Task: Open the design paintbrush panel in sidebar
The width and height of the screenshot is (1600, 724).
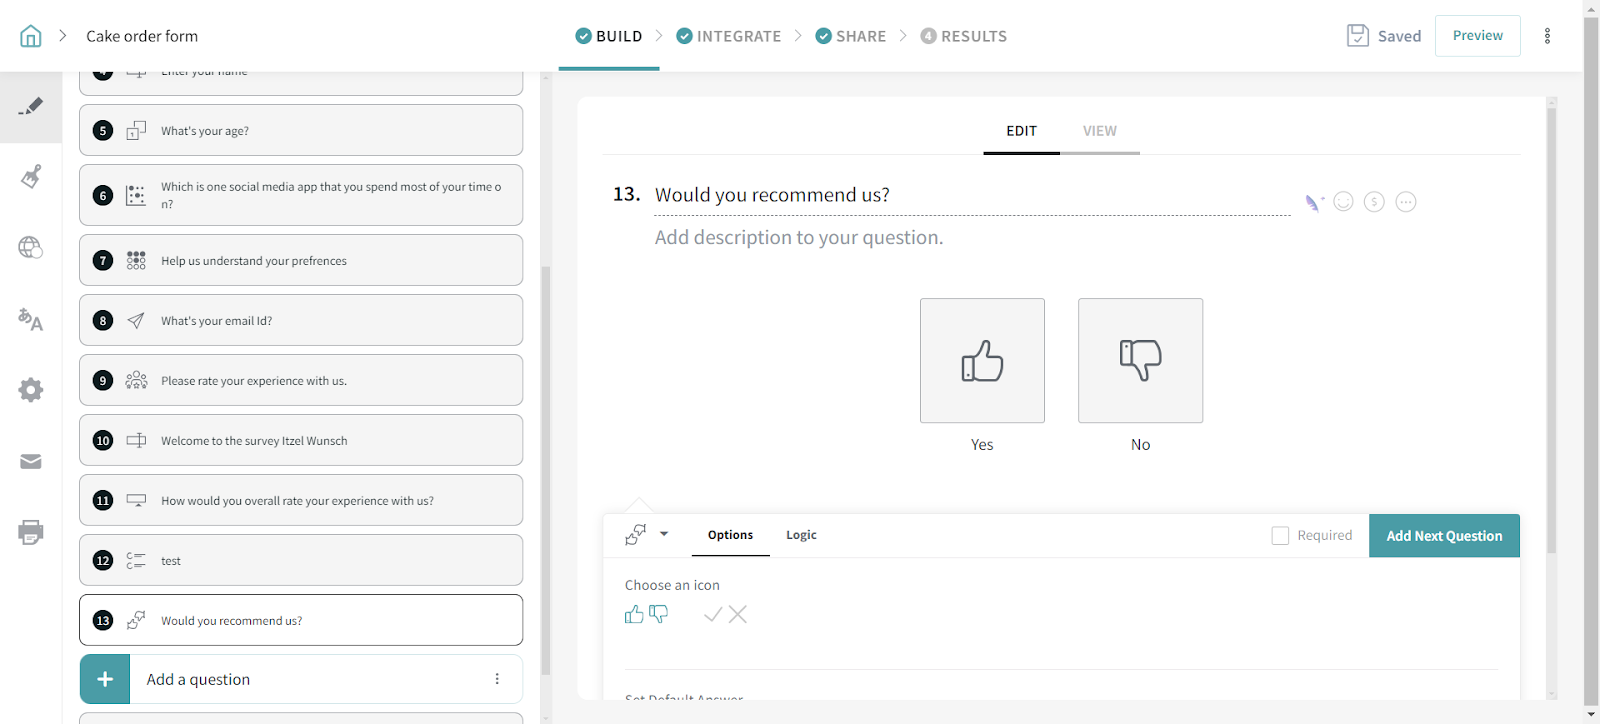Action: coord(31,177)
